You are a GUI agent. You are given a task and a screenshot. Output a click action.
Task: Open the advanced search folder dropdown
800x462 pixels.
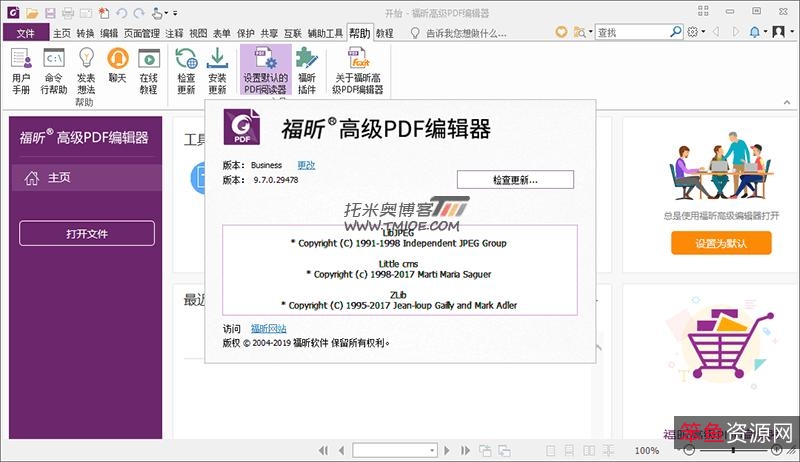point(590,32)
